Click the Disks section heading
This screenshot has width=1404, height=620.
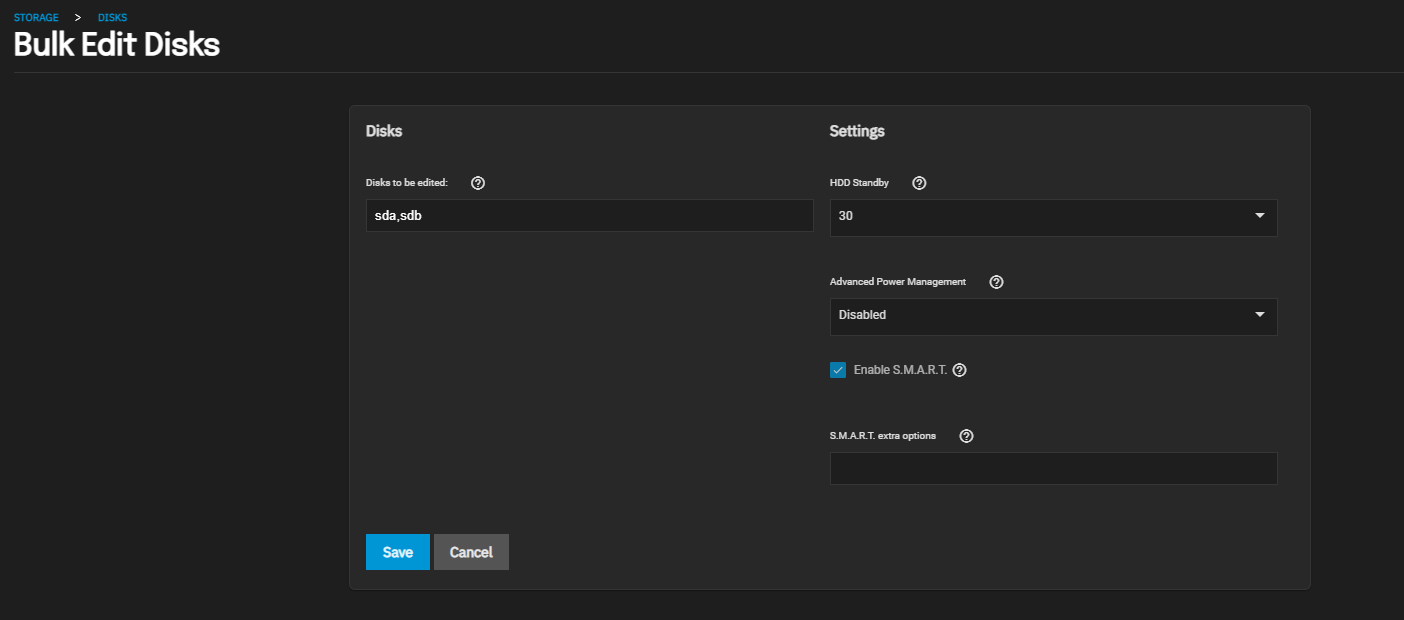384,131
